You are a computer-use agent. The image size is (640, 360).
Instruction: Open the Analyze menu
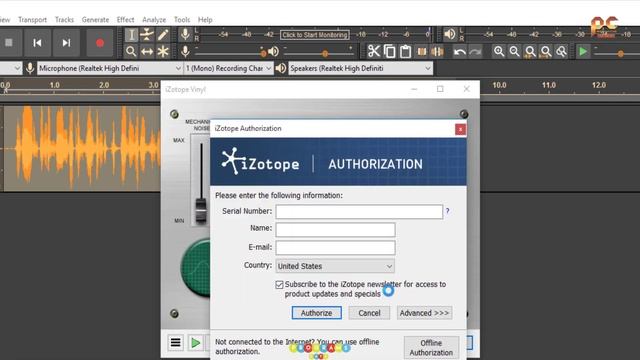154,20
